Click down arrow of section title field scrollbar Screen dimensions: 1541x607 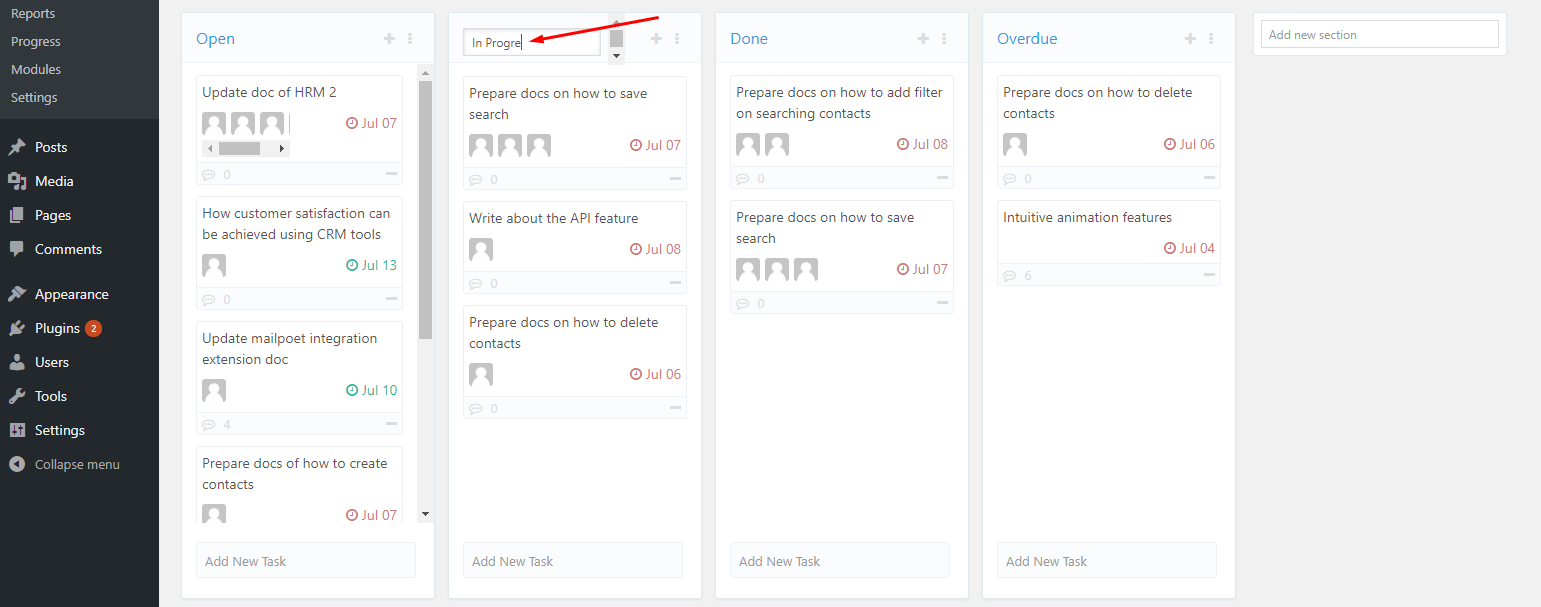616,56
